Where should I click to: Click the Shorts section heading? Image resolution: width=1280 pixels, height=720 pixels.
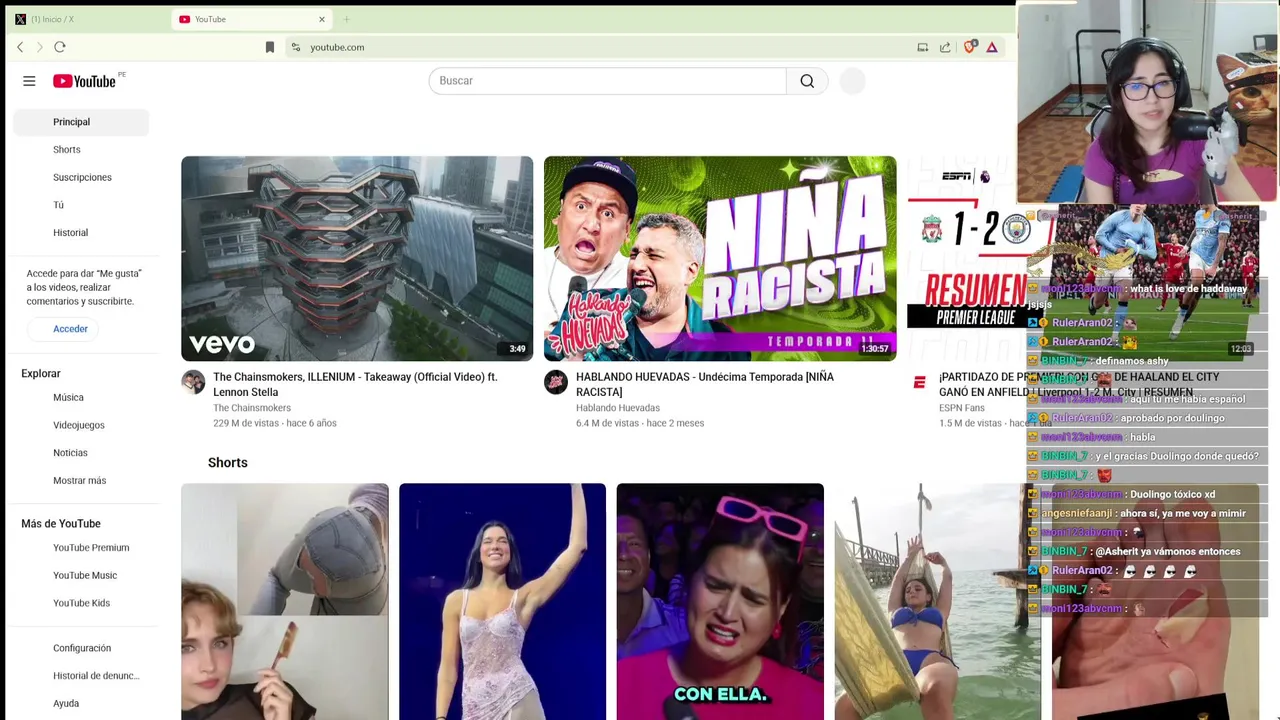[228, 463]
